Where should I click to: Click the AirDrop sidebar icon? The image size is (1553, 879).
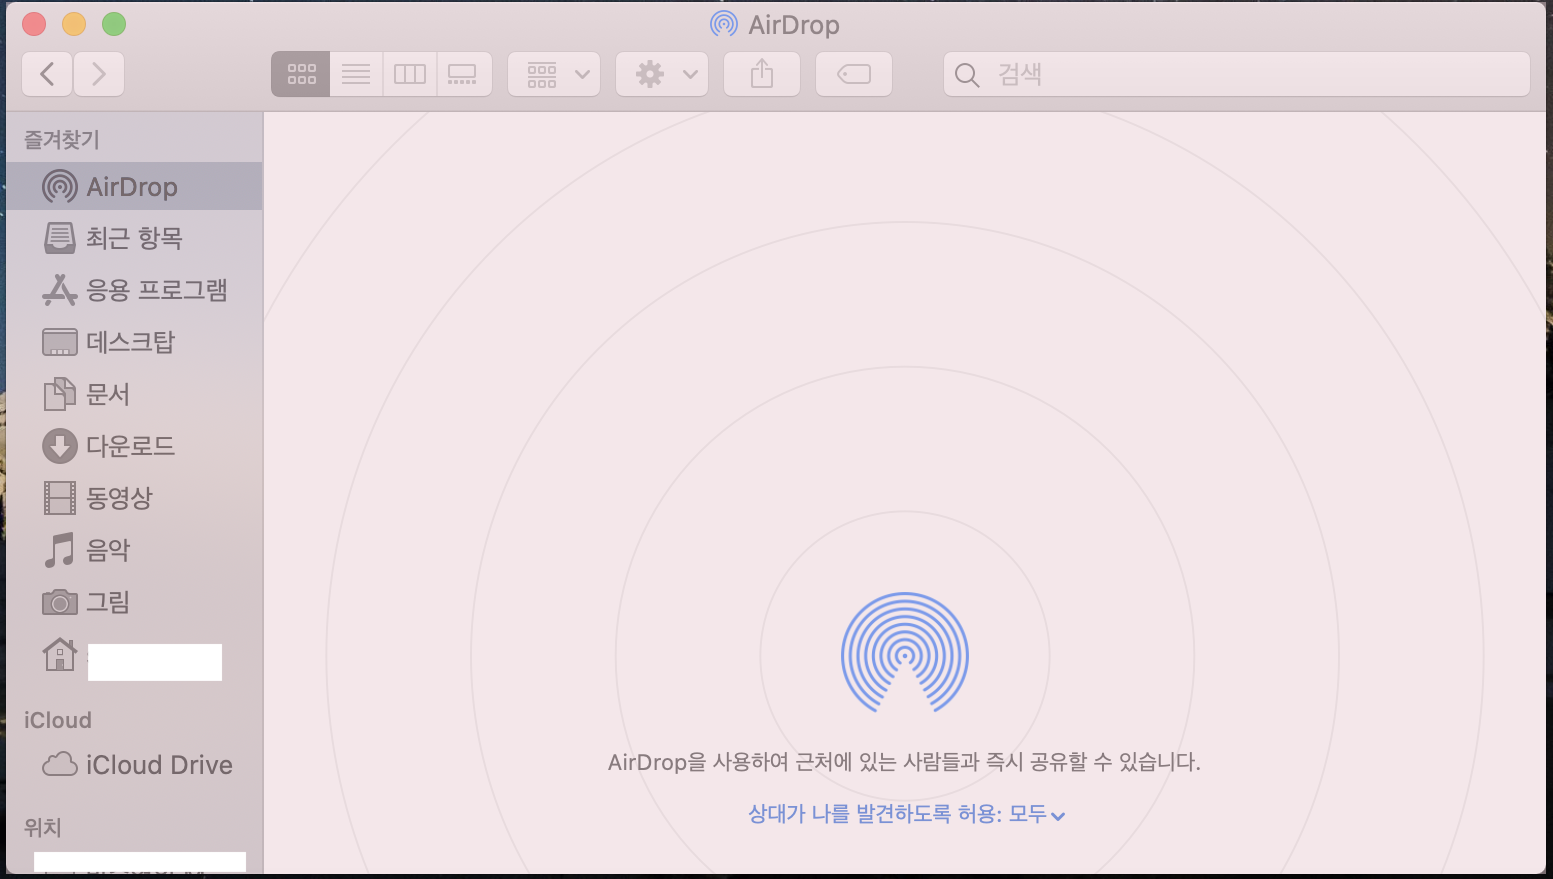(60, 187)
